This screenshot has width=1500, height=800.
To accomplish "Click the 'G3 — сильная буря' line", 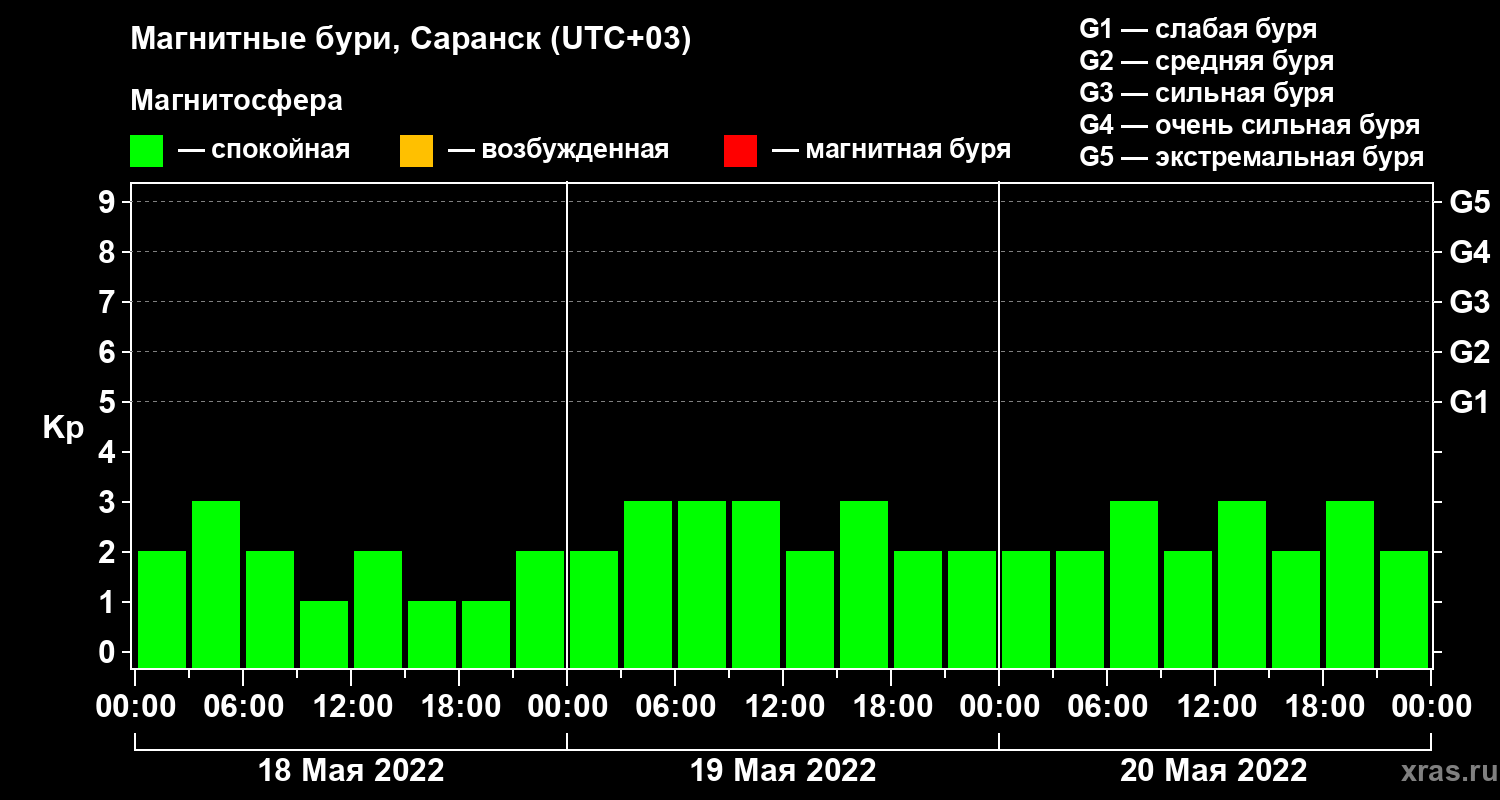I will [1206, 93].
